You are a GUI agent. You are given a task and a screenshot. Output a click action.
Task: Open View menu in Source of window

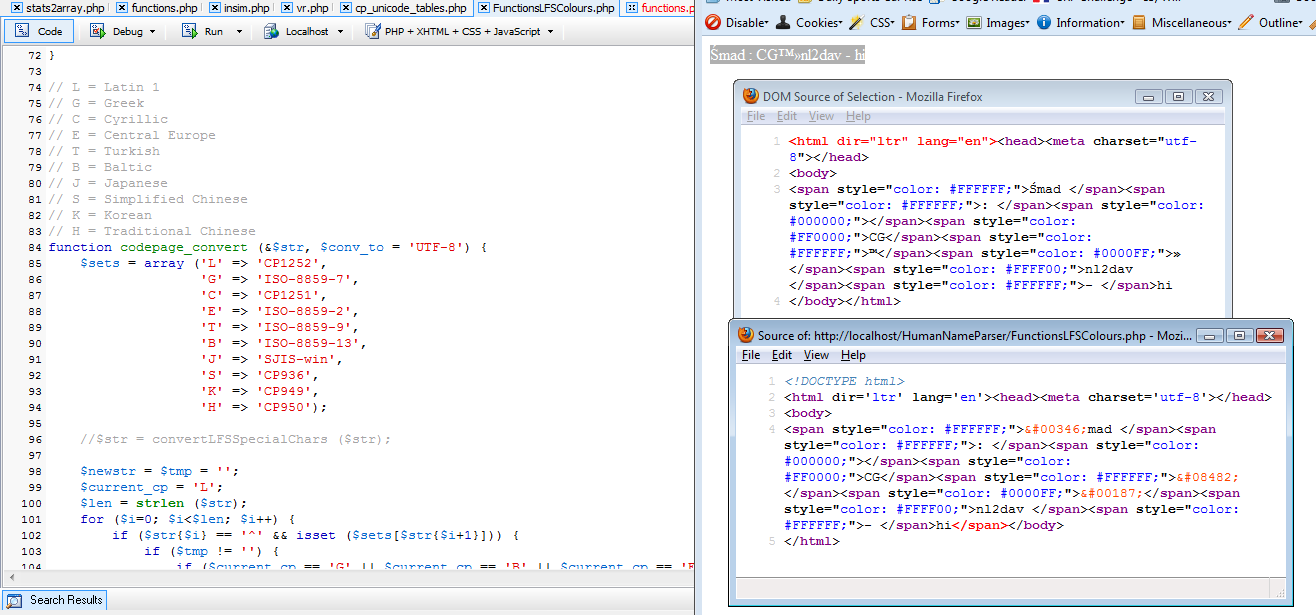(x=816, y=355)
